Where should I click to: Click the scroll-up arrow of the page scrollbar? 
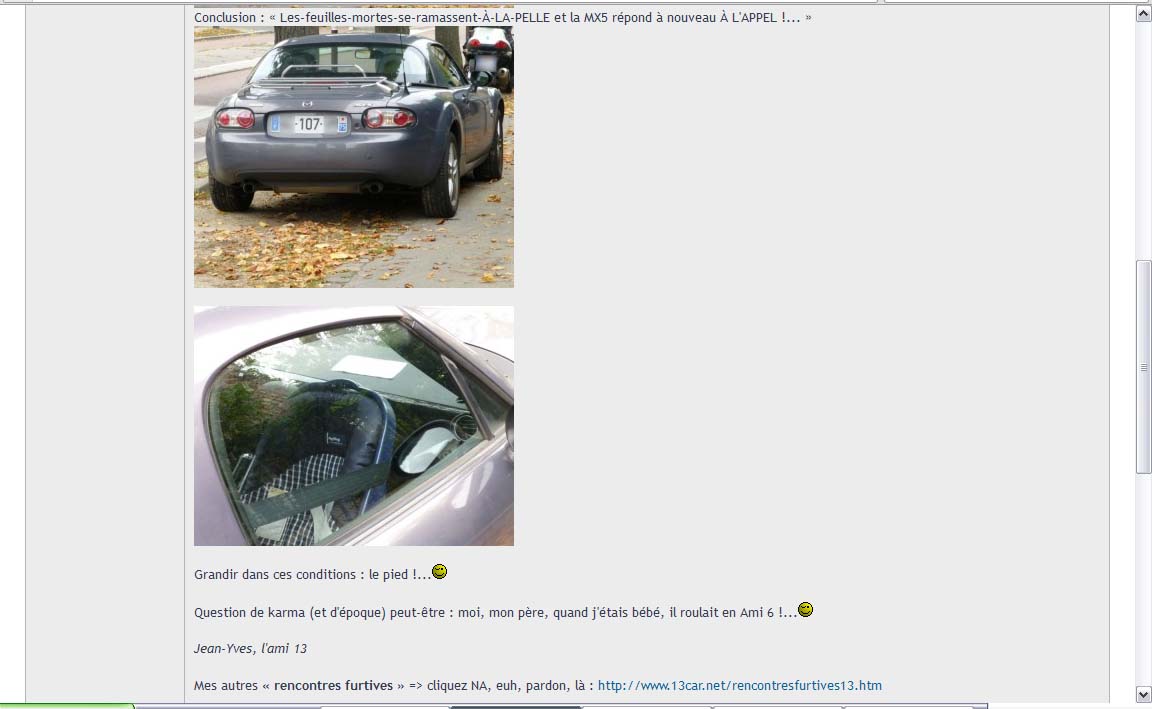click(1143, 13)
